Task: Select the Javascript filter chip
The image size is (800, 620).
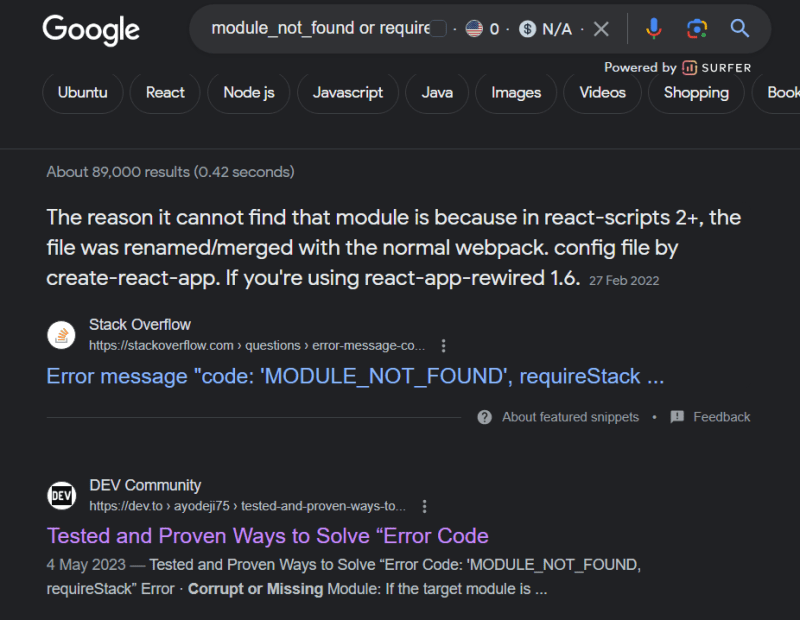Action: click(x=348, y=93)
